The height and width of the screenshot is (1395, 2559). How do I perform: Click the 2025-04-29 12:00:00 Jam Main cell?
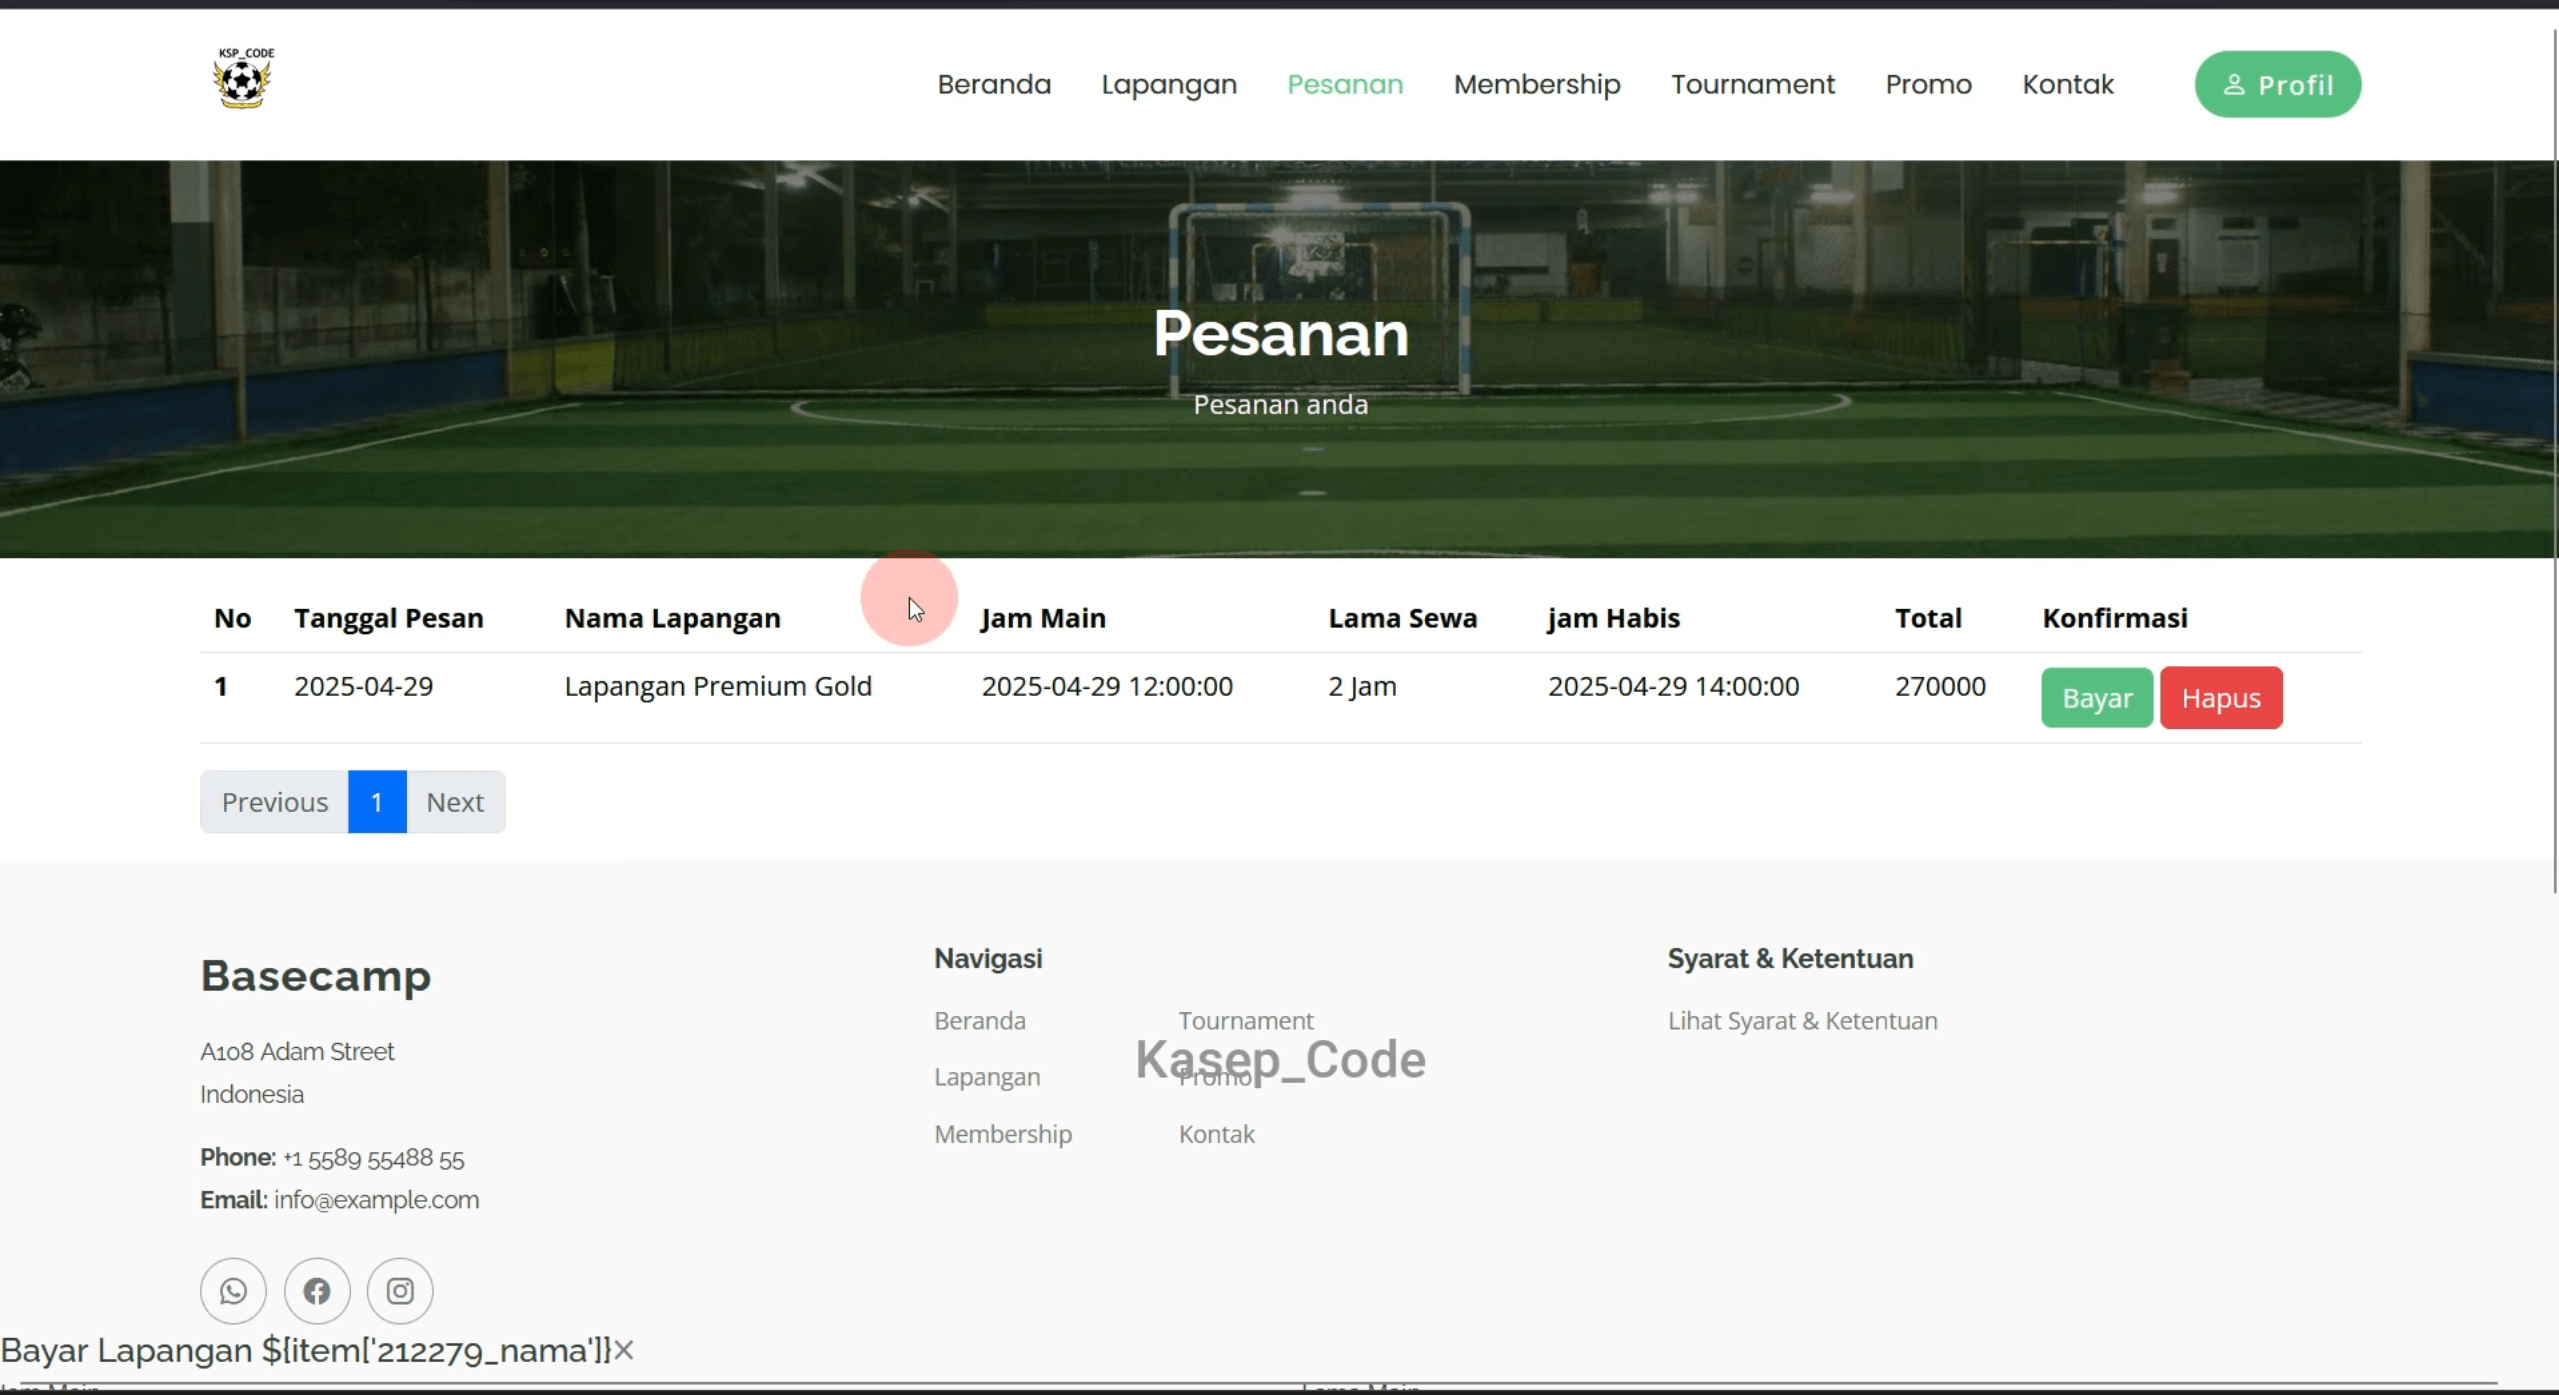click(x=1107, y=686)
